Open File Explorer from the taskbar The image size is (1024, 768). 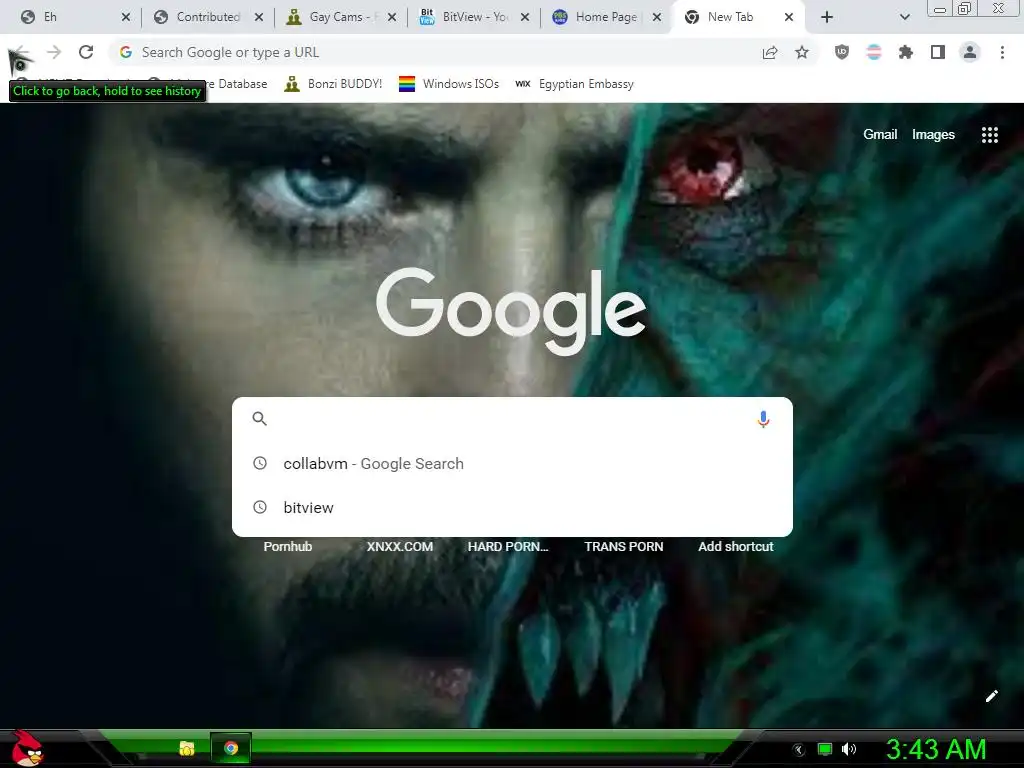[187, 748]
